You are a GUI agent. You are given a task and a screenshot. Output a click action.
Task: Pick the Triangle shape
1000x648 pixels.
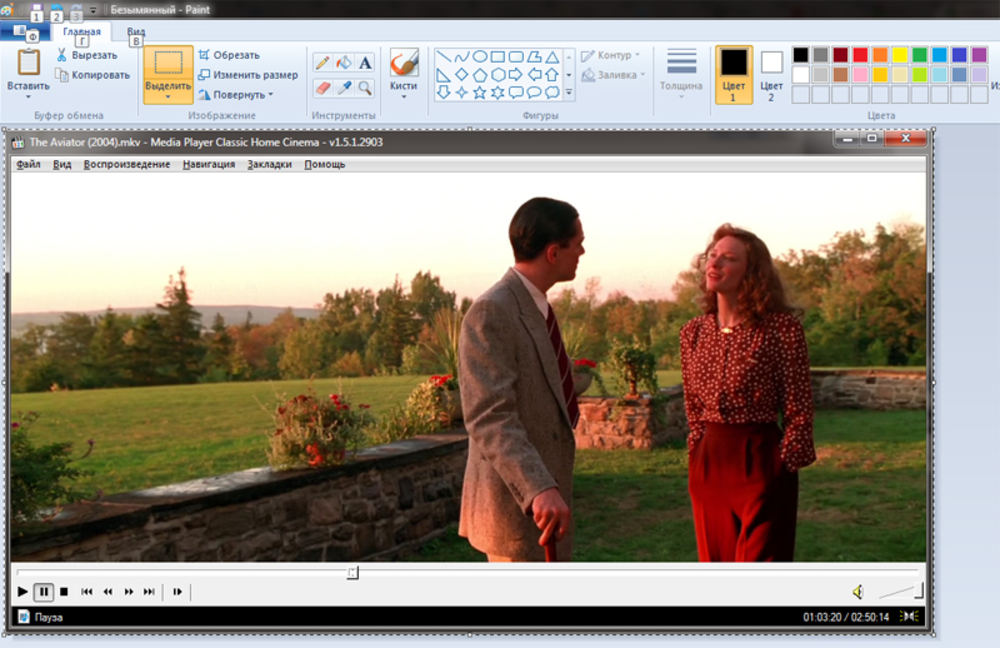coord(552,57)
